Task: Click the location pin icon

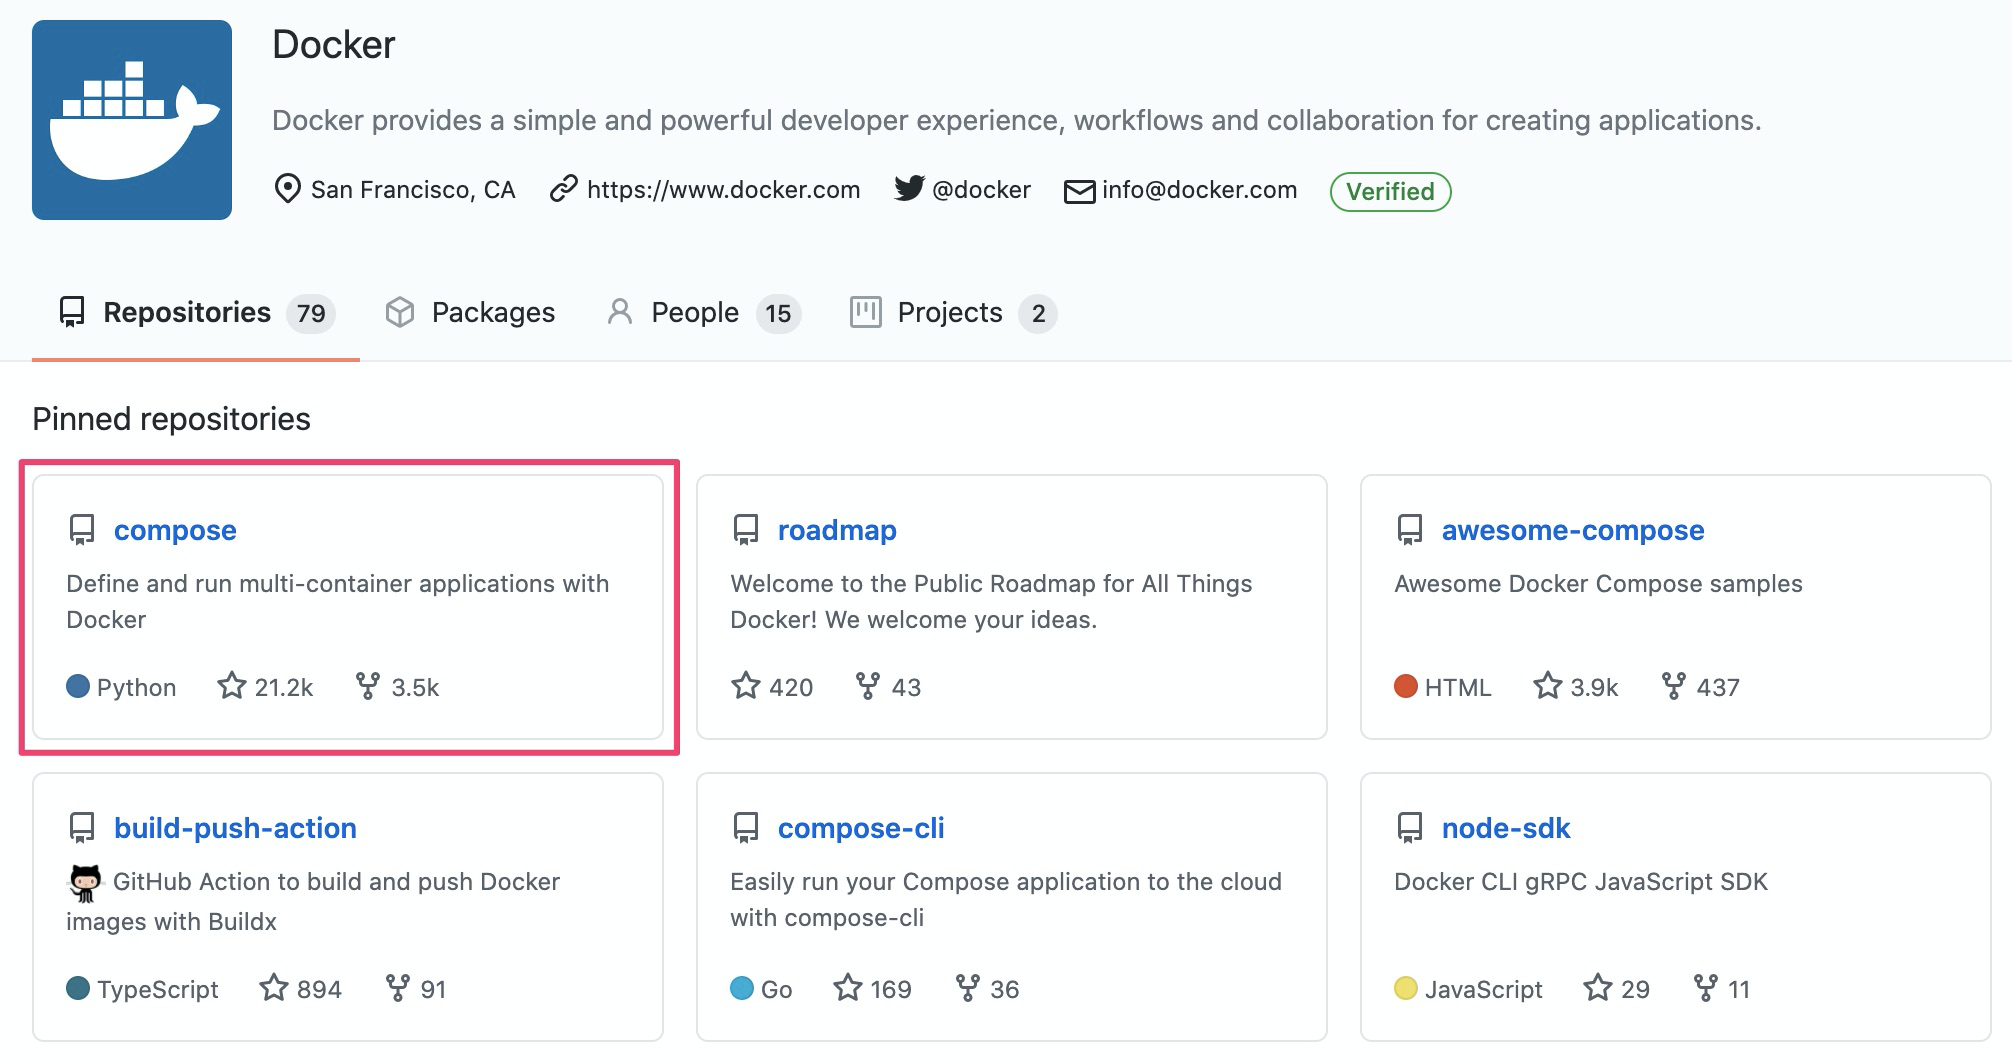Action: (x=287, y=188)
